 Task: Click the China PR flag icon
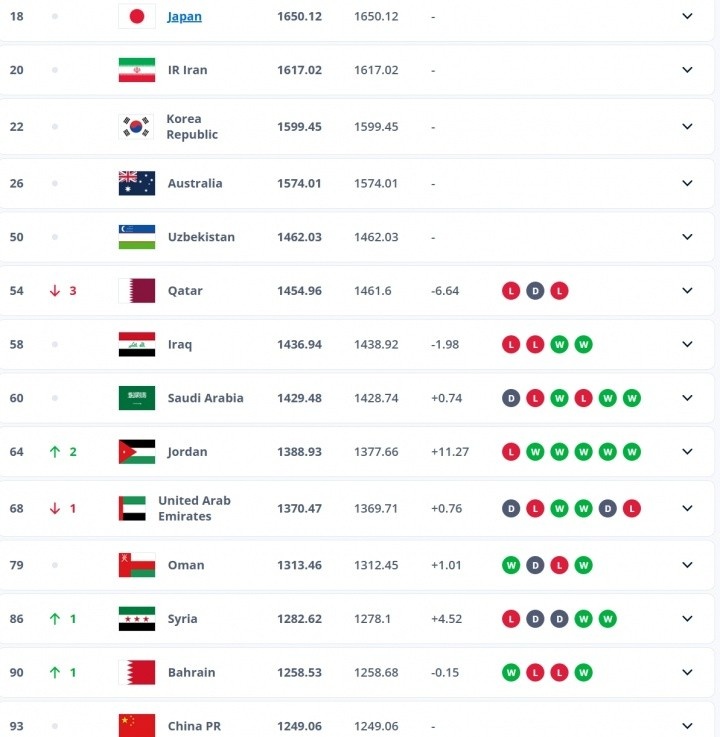[137, 726]
